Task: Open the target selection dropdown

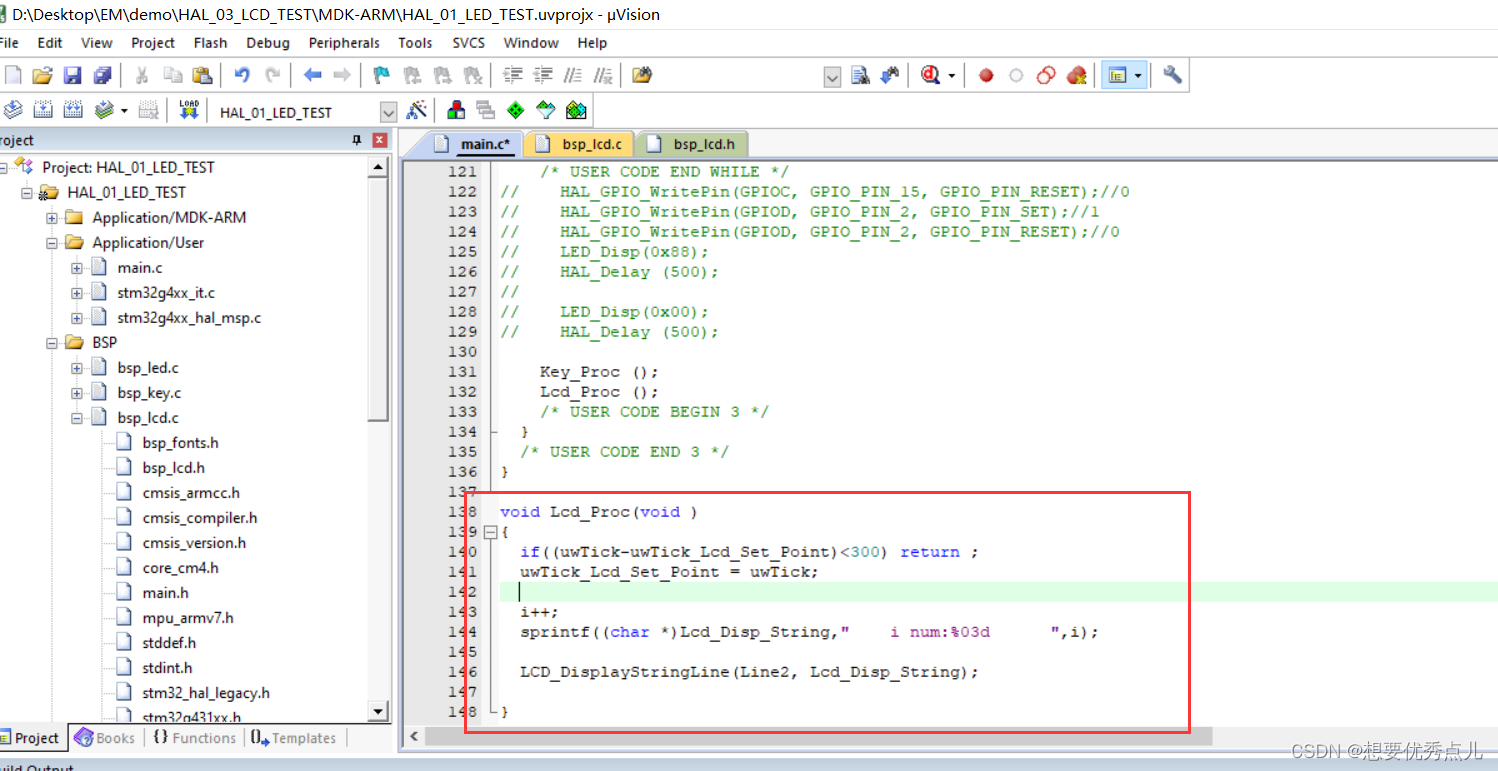Action: (x=388, y=111)
